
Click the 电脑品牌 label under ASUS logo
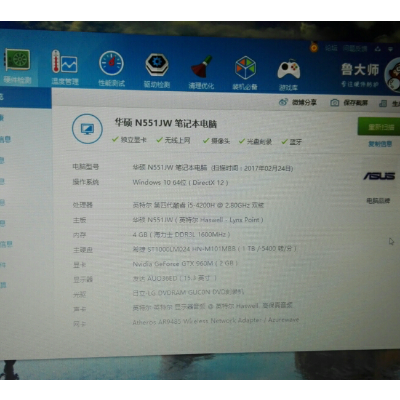378,201
